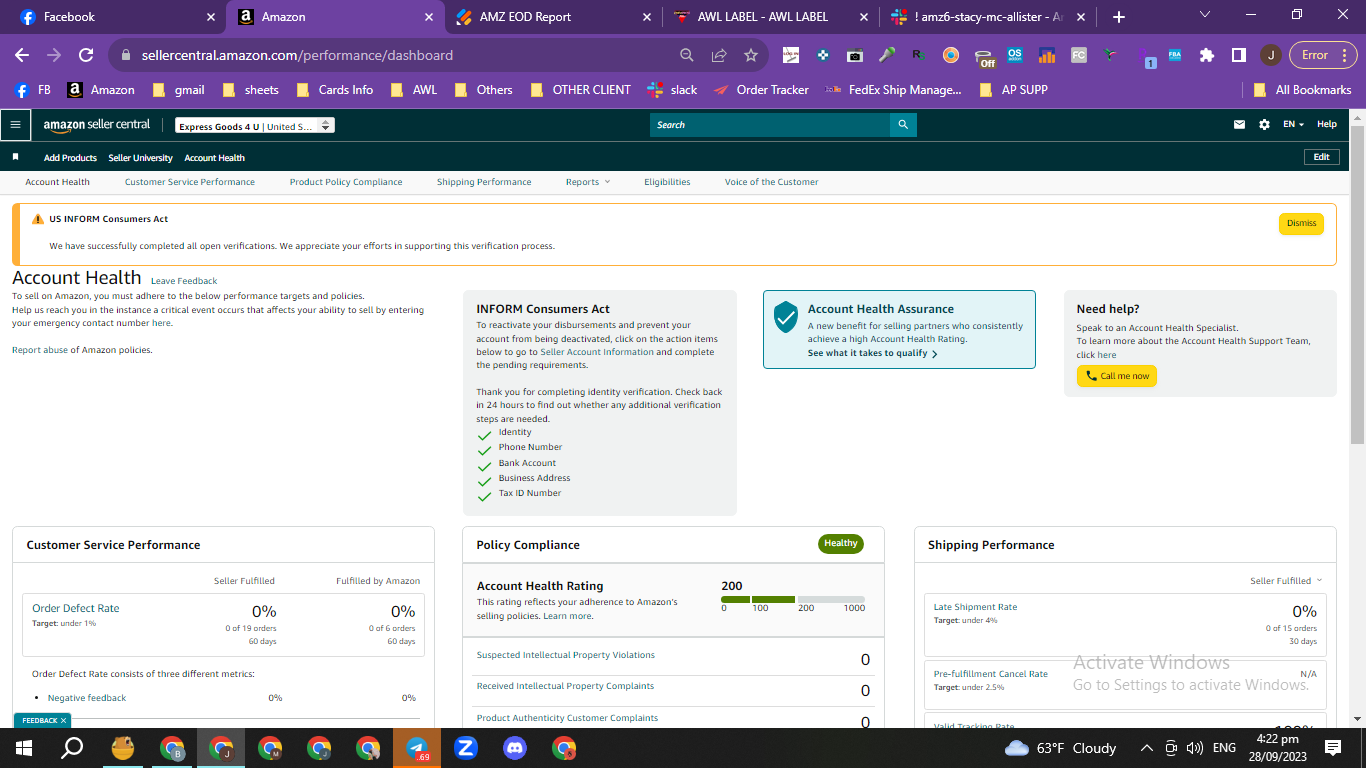Open the Windows notification center icon
Image resolution: width=1366 pixels, height=768 pixels.
click(x=1332, y=747)
